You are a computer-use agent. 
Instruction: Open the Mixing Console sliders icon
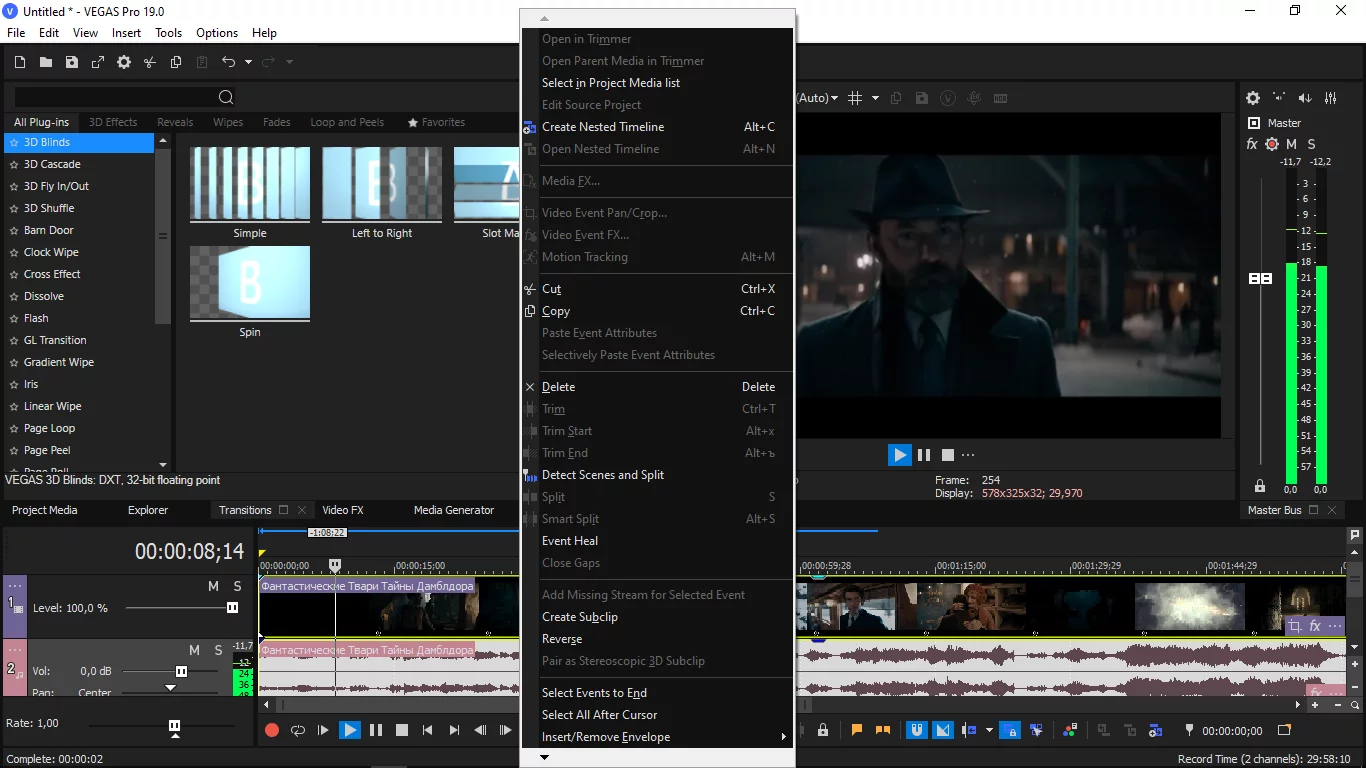click(x=1331, y=98)
